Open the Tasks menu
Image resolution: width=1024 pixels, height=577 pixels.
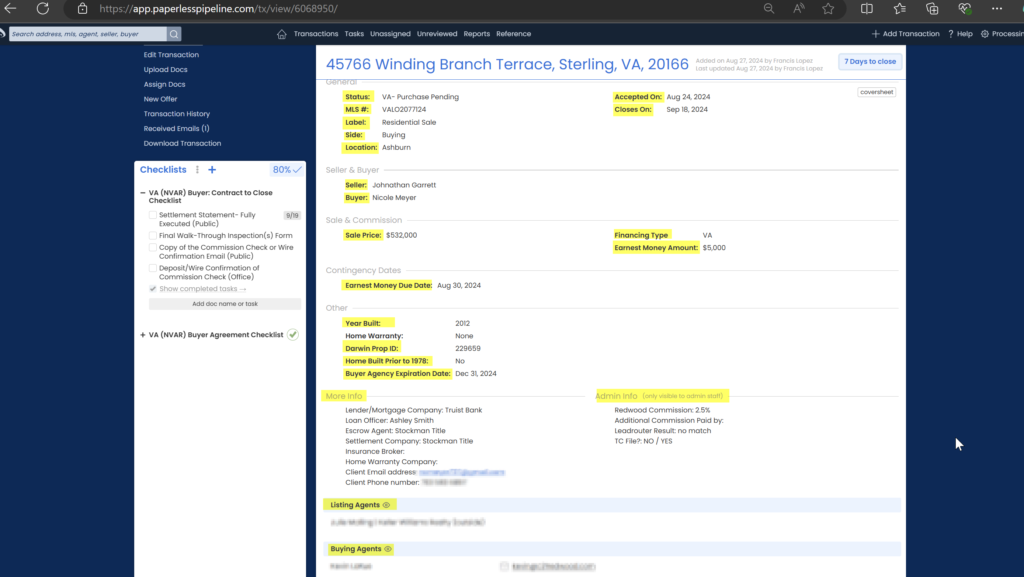click(x=354, y=34)
